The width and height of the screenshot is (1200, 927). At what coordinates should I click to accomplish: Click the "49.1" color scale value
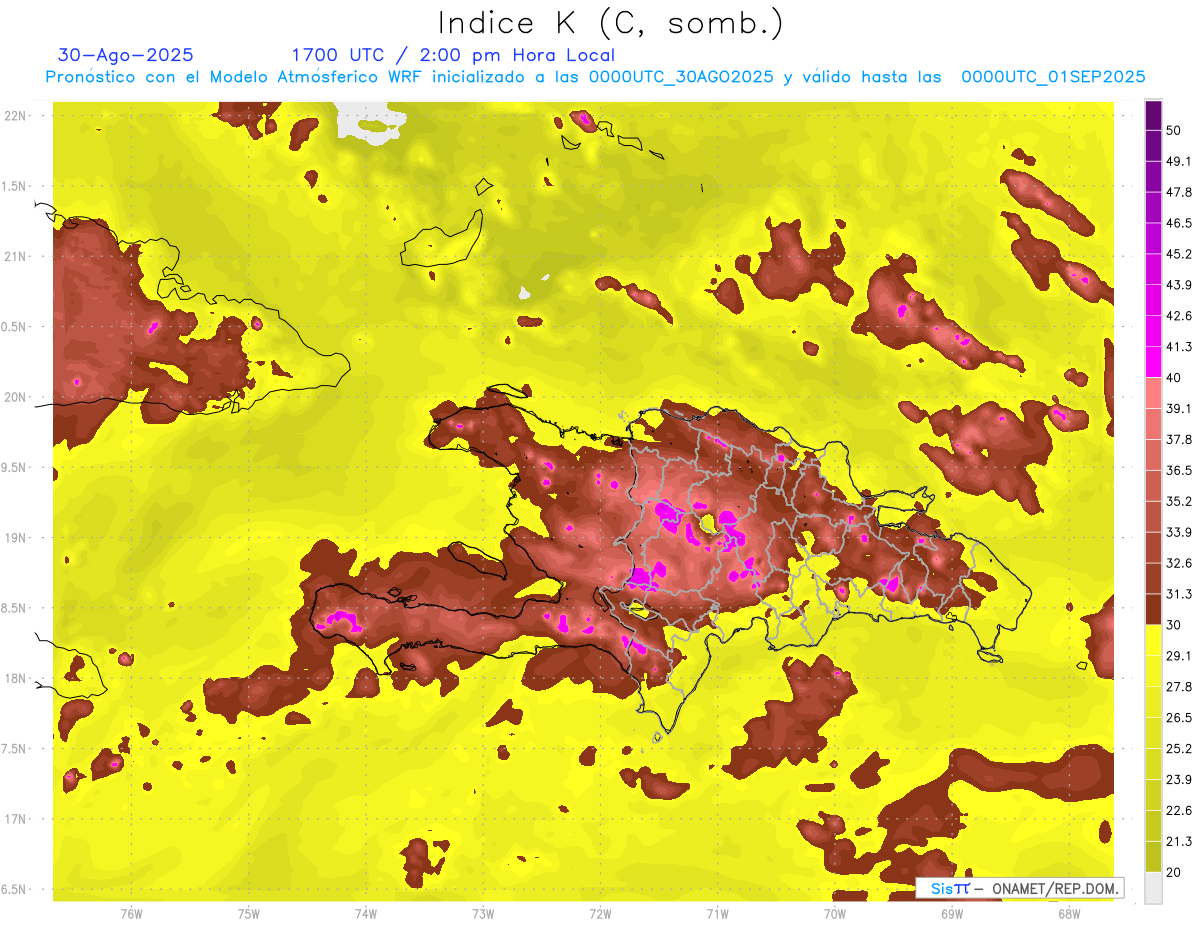point(1179,161)
